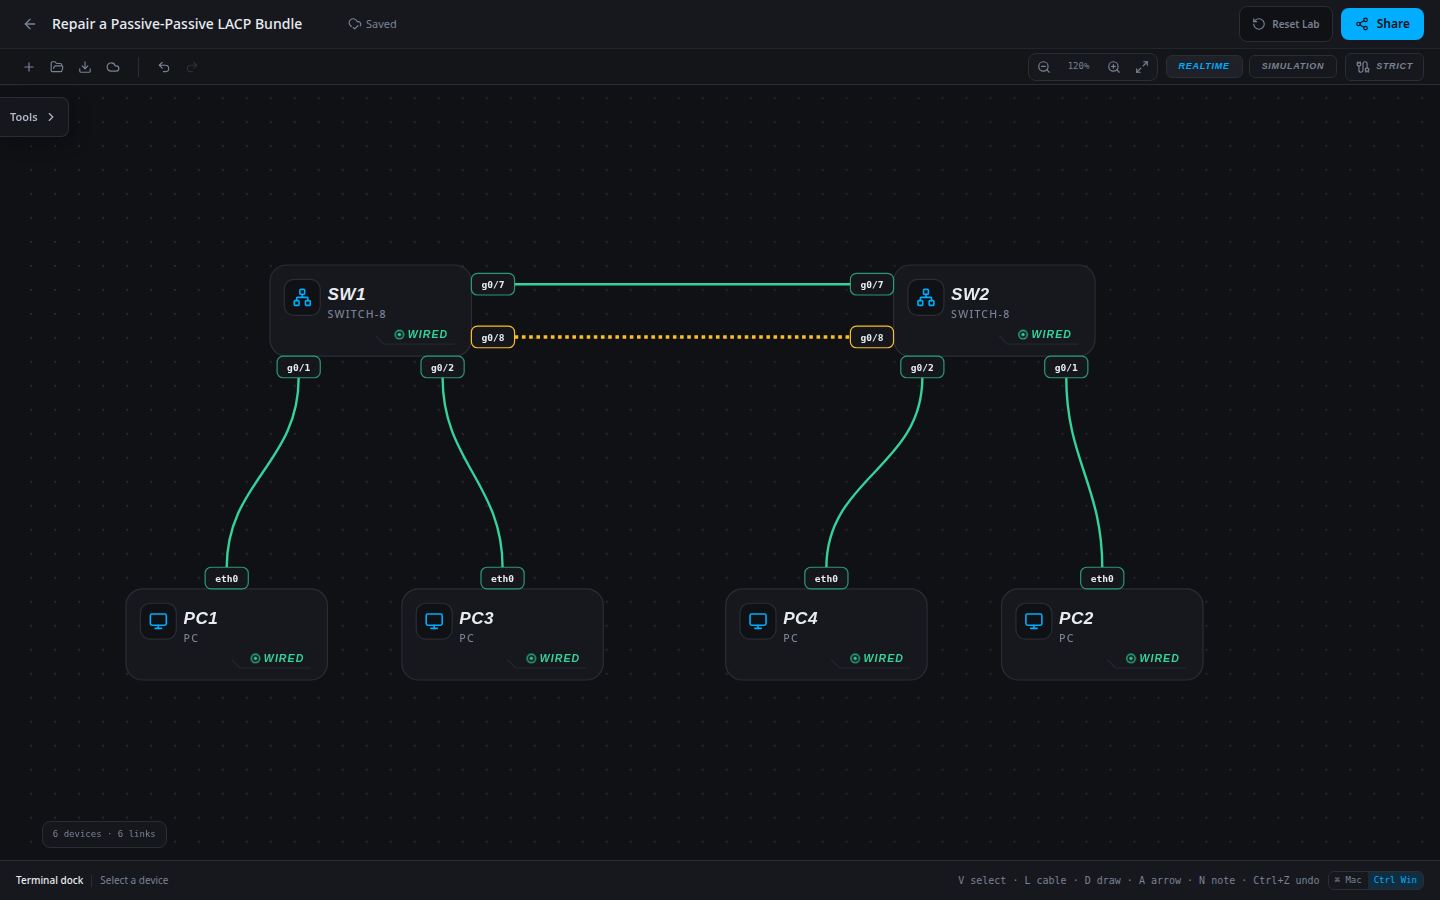Click the WIRED status on SW1
1440x900 pixels.
(x=421, y=335)
